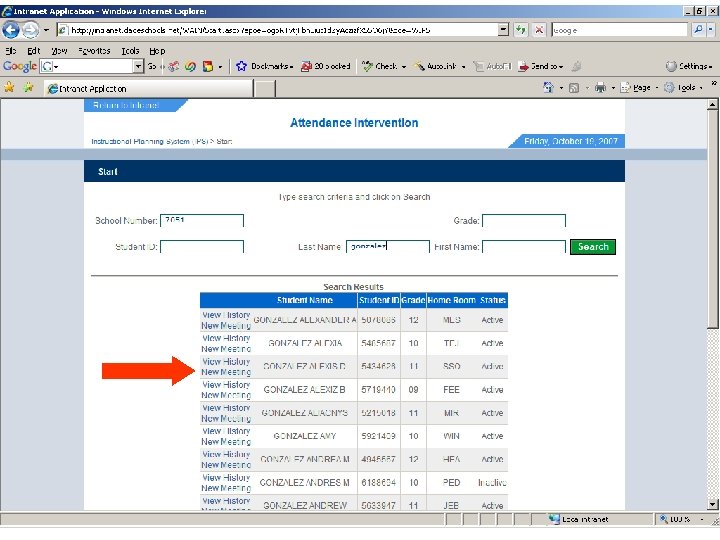
Task: Click in the School Number field
Action: click(x=202, y=220)
